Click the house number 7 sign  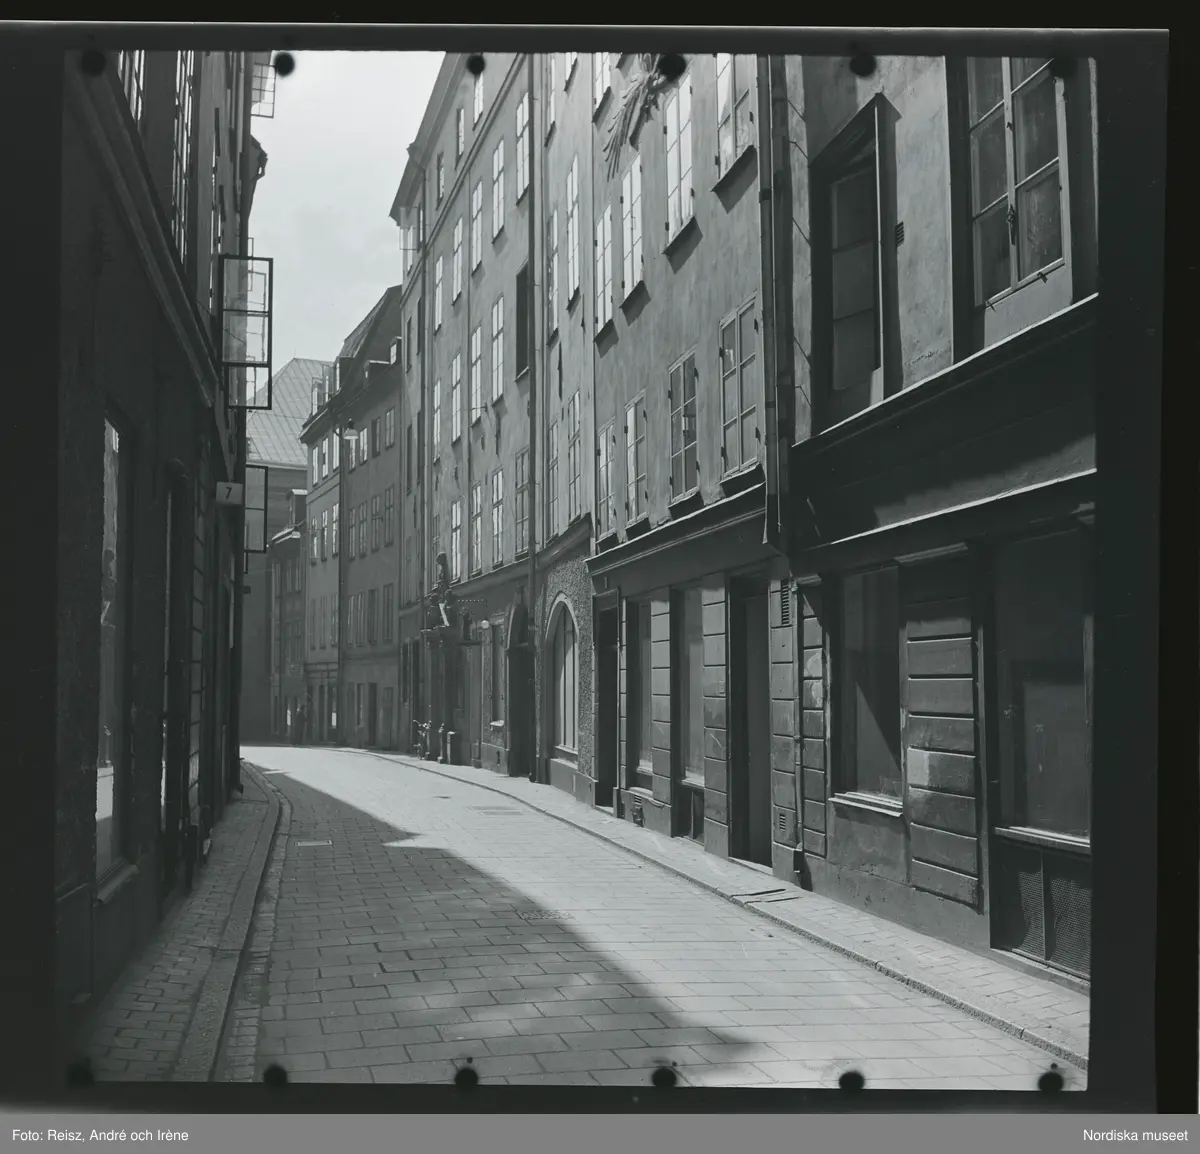click(x=229, y=493)
